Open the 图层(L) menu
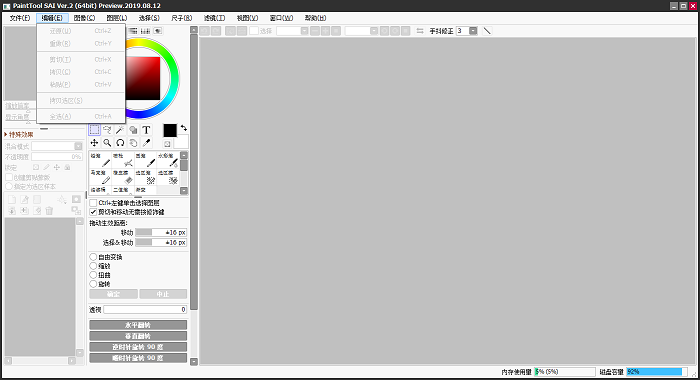This screenshot has width=700, height=380. (x=117, y=18)
